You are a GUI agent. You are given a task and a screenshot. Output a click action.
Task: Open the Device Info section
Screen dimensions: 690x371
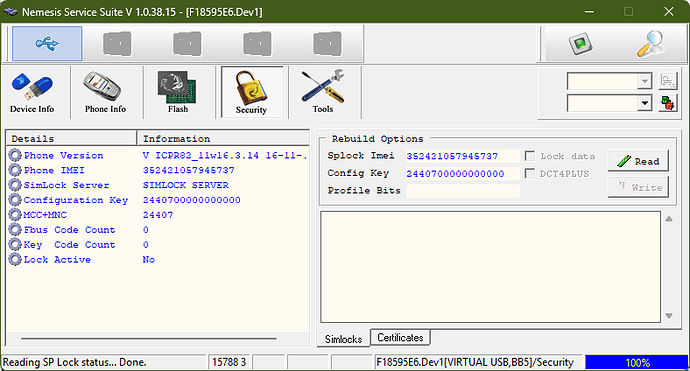point(32,93)
